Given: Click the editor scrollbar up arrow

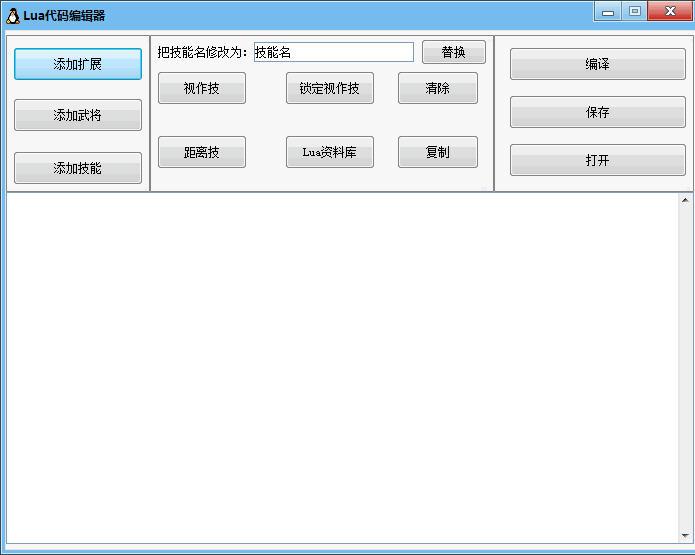Looking at the screenshot, I should coord(685,201).
